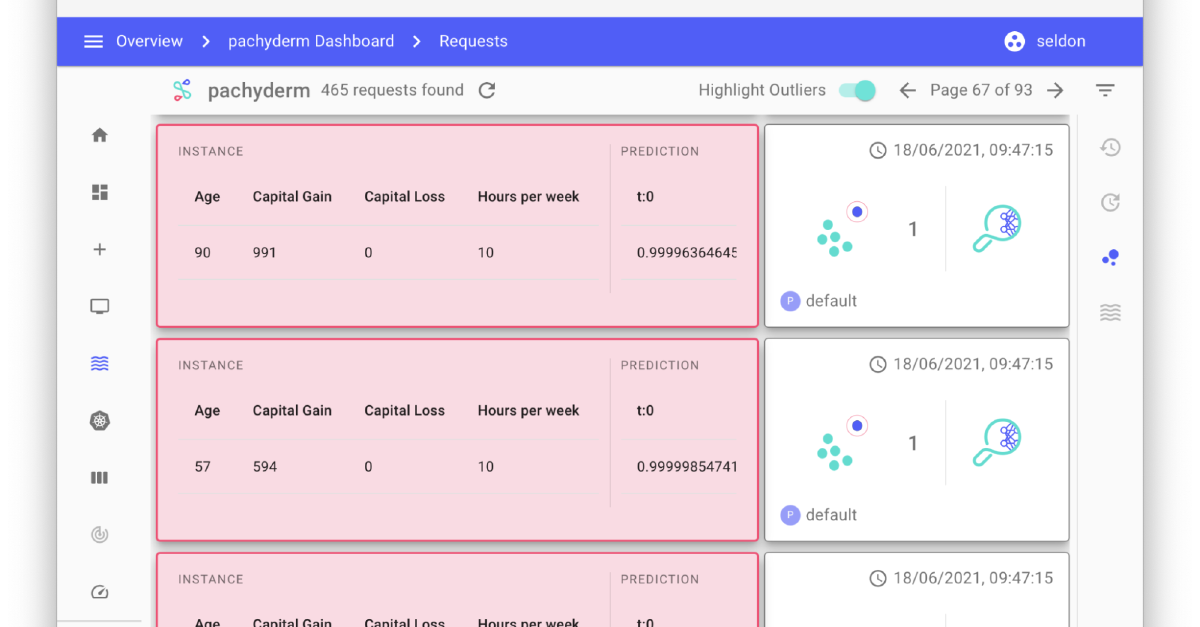
Task: Click the update clock icon in right panel
Action: pyautogui.click(x=1110, y=203)
